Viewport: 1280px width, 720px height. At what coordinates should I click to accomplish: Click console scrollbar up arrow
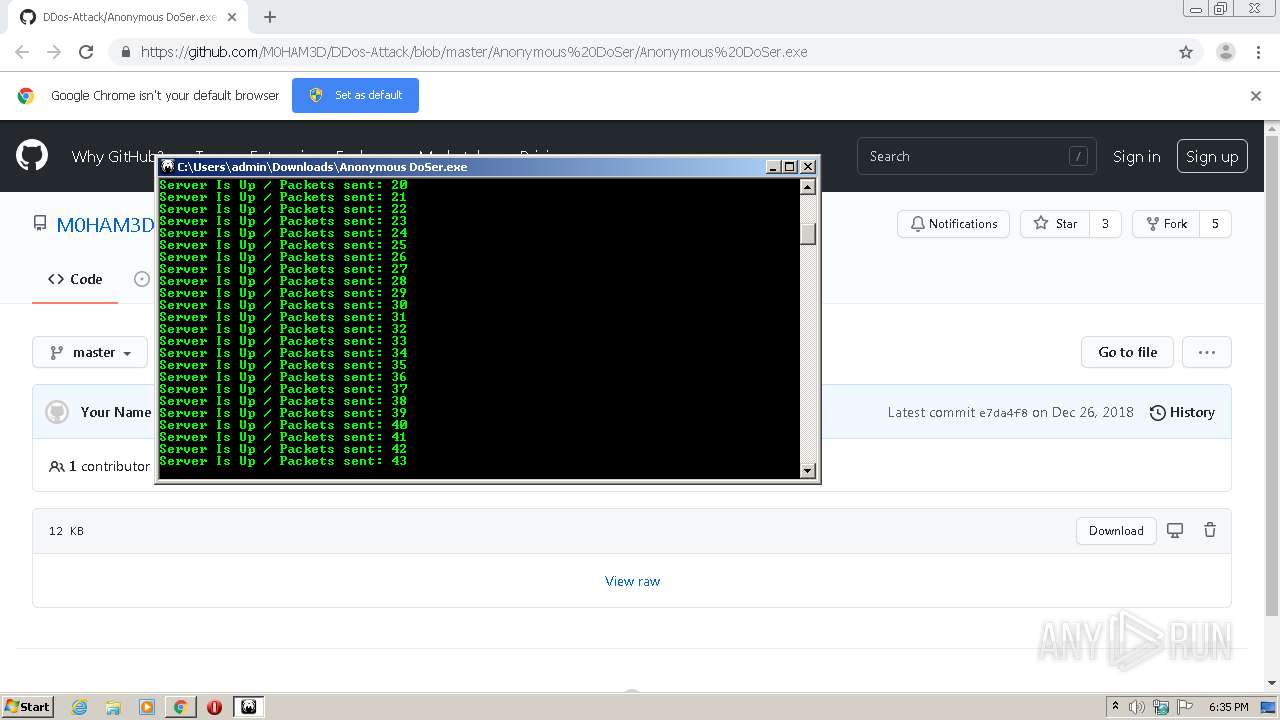click(808, 187)
